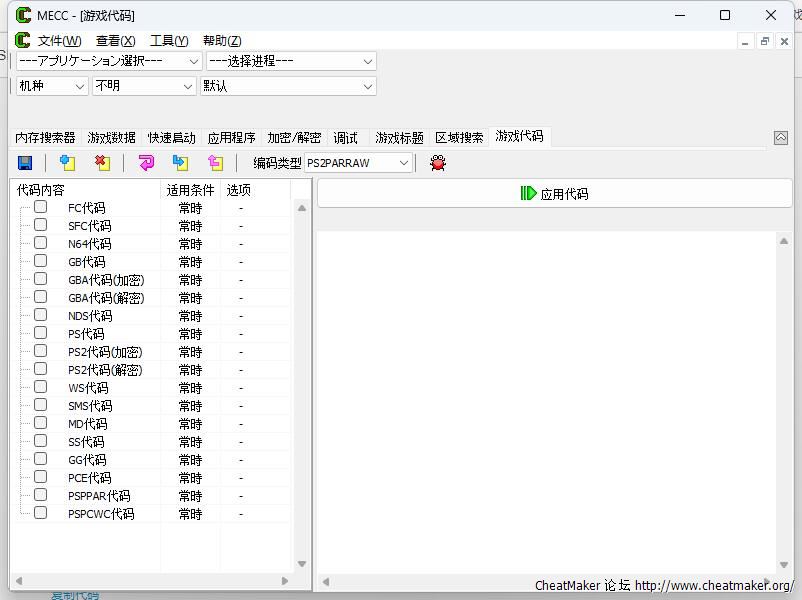This screenshot has height=600, width=802.
Task: Switch to the 内存搜索器 tab
Action: tap(45, 138)
